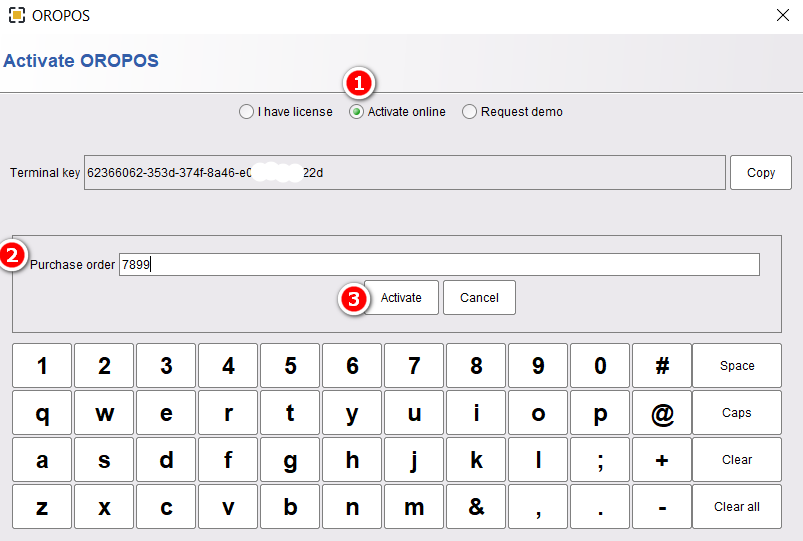Tap the d key on virtual keyboard

tap(166, 460)
